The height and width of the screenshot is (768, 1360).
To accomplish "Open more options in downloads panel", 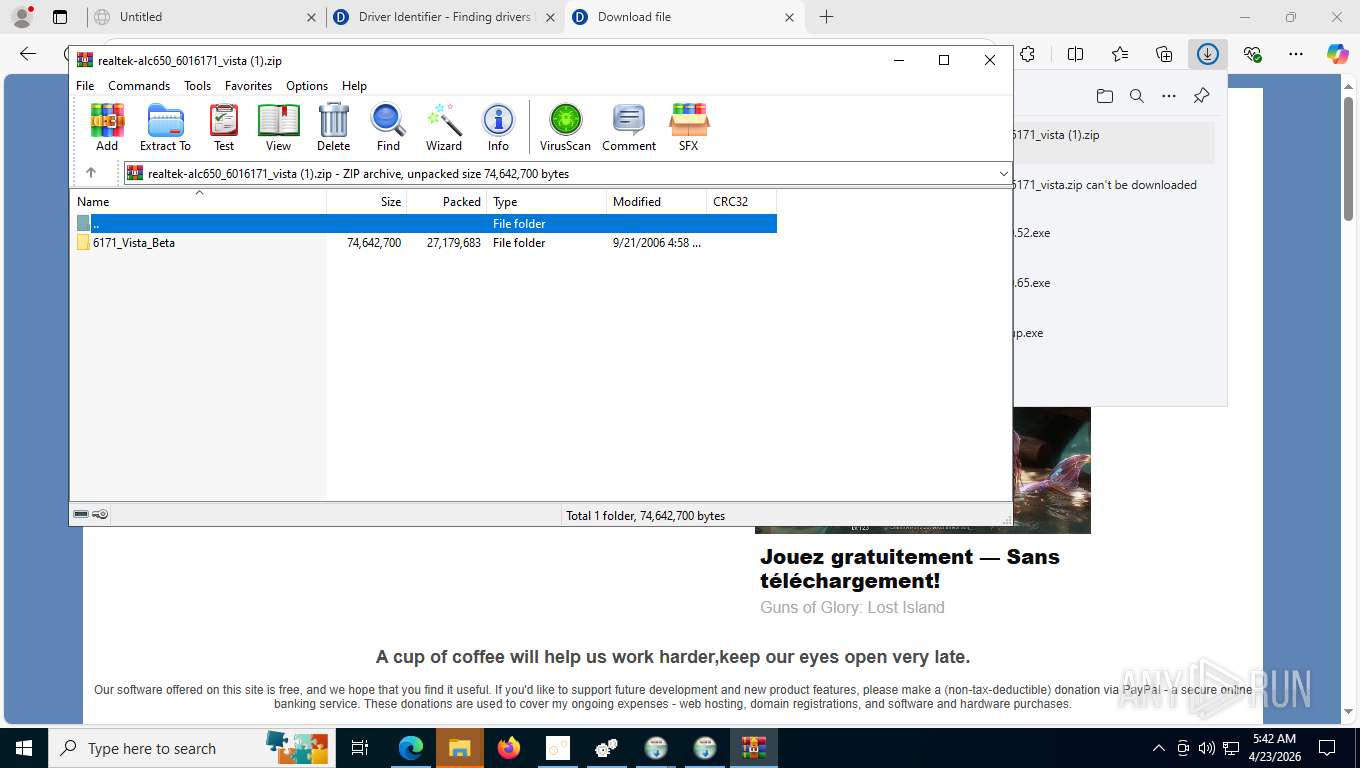I will (x=1169, y=96).
